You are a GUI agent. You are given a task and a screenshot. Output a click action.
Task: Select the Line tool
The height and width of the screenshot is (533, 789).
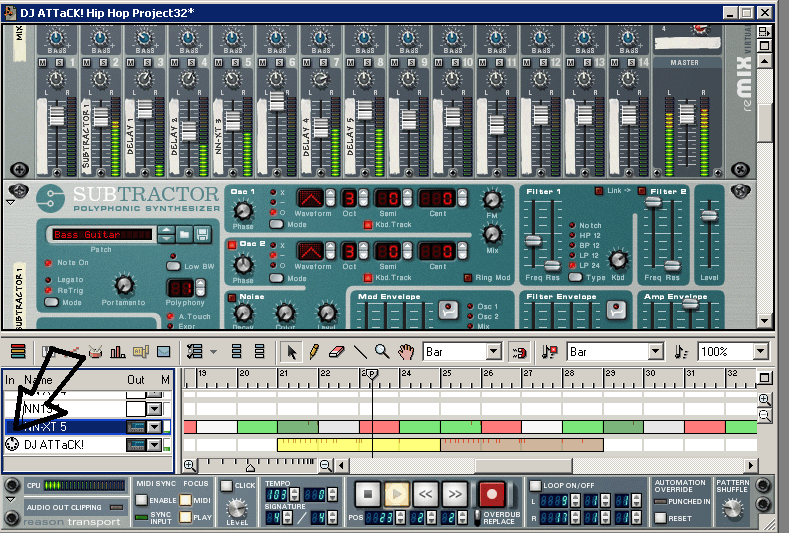pos(360,351)
